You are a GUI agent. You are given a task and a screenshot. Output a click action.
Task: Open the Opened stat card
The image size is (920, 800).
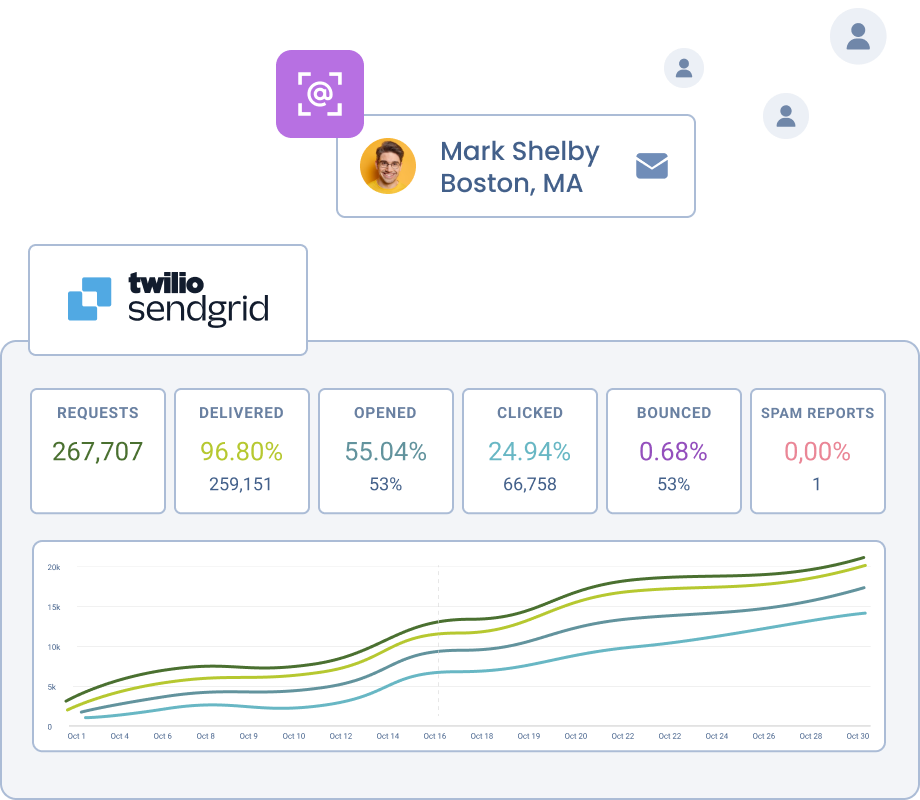(385, 450)
